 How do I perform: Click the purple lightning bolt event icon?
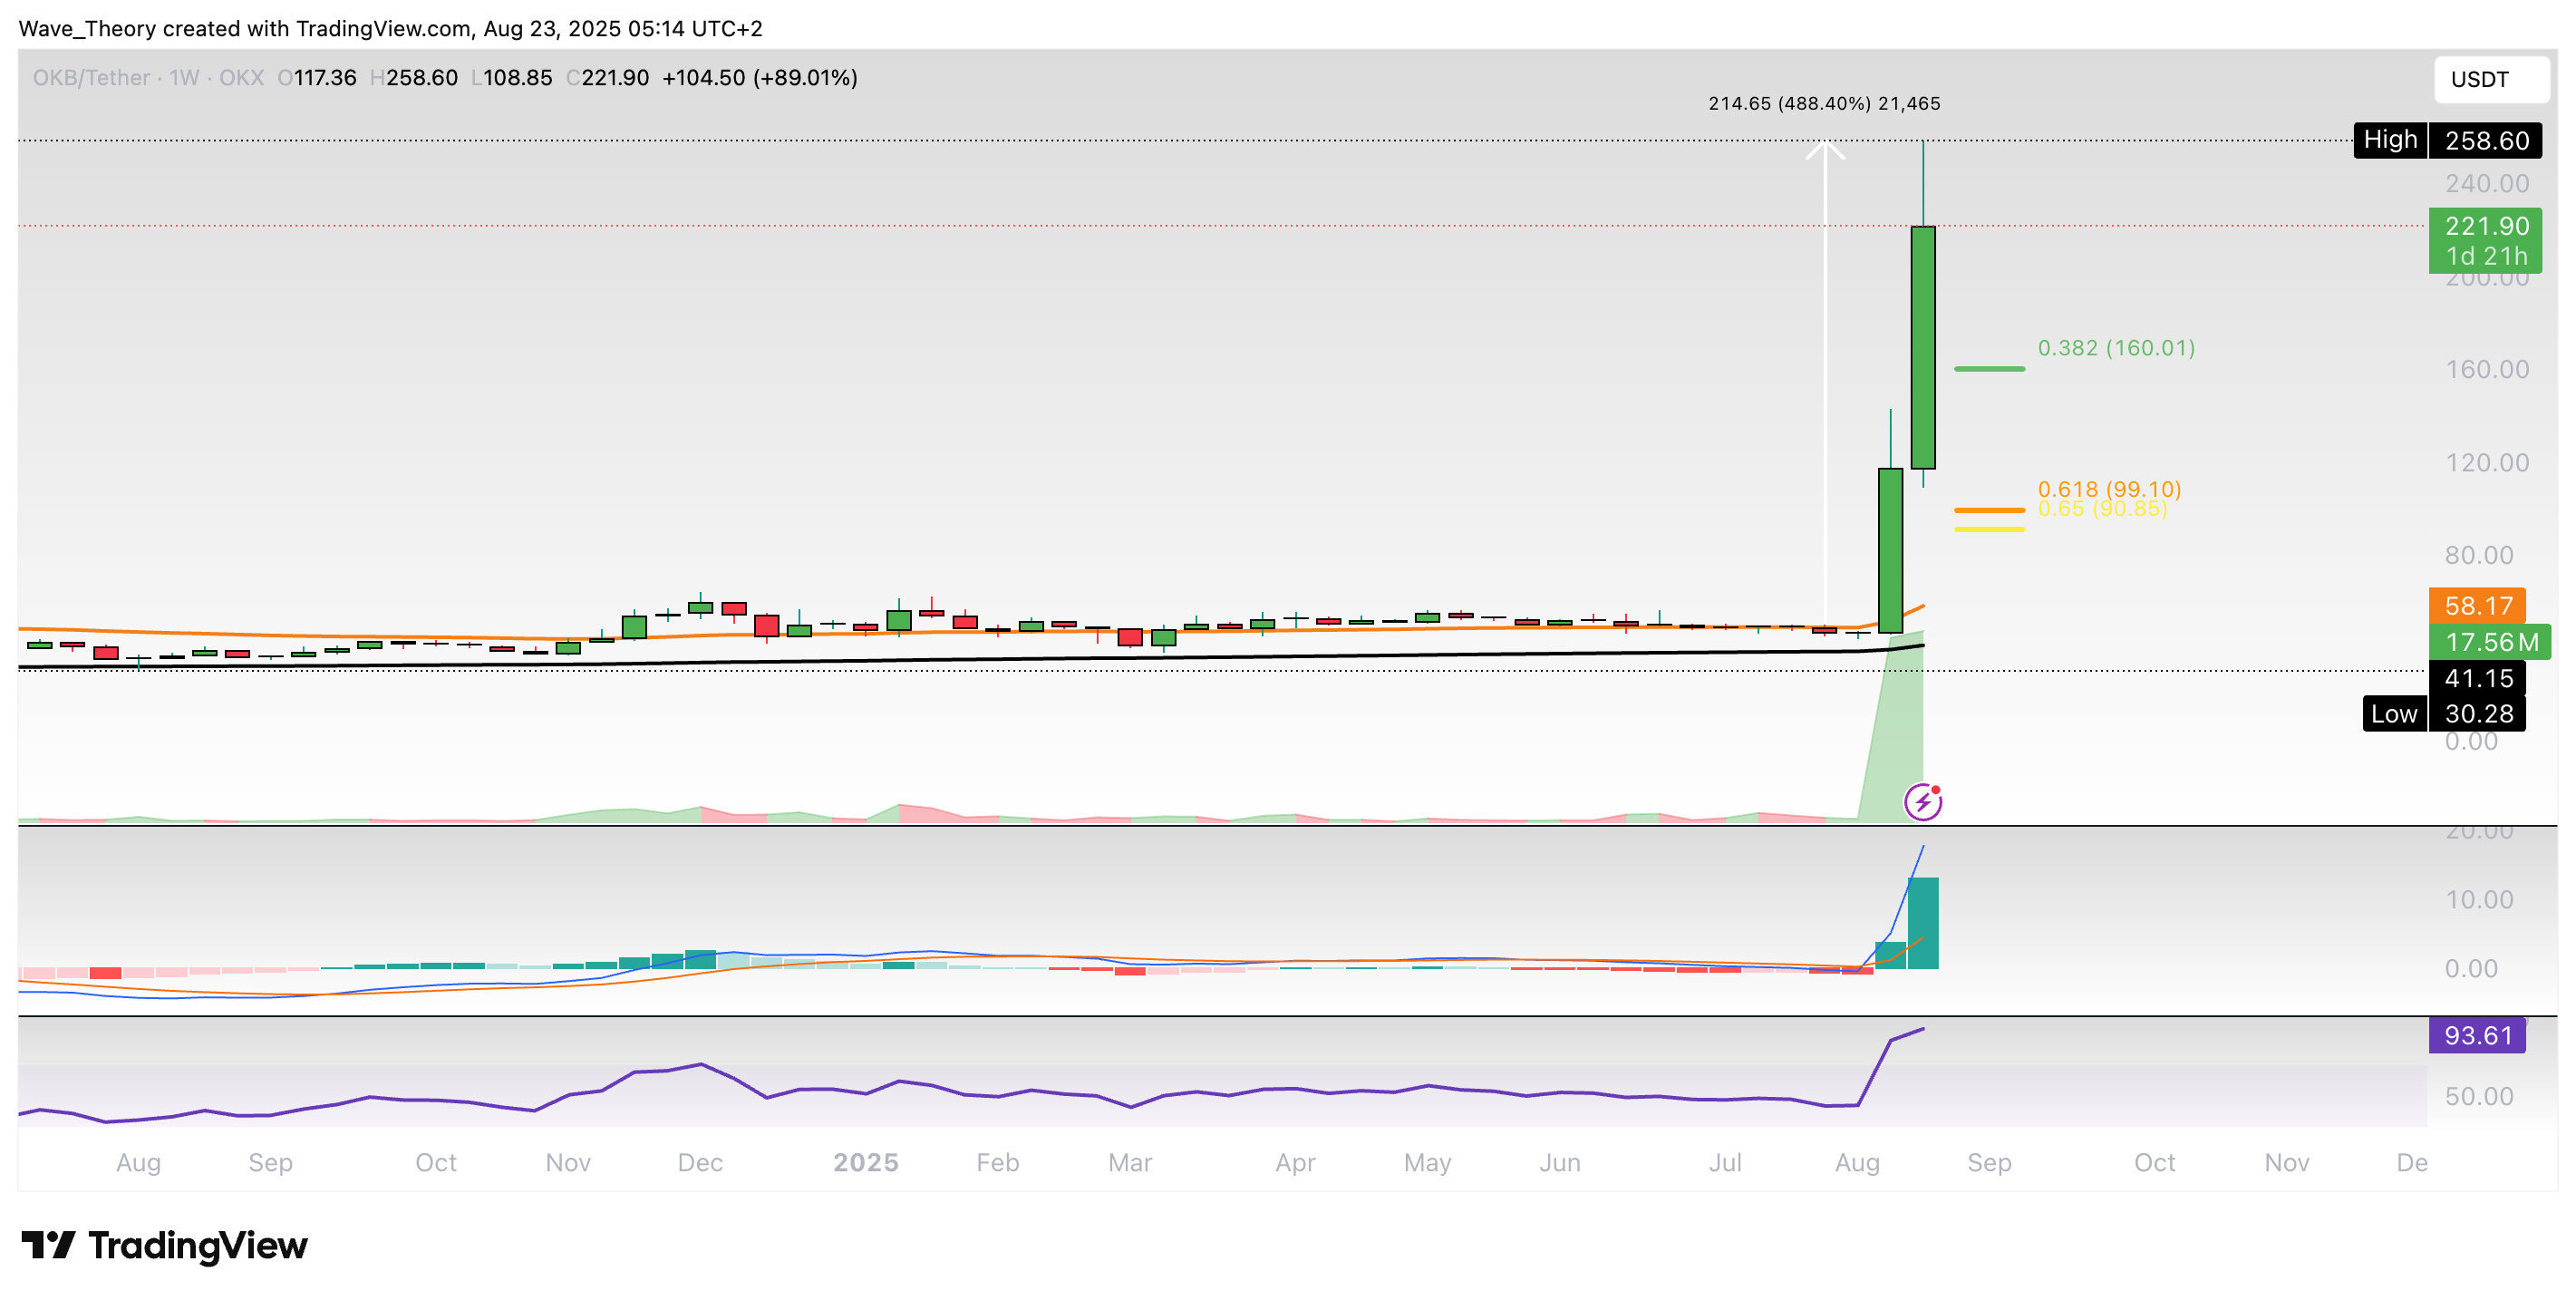point(1922,802)
